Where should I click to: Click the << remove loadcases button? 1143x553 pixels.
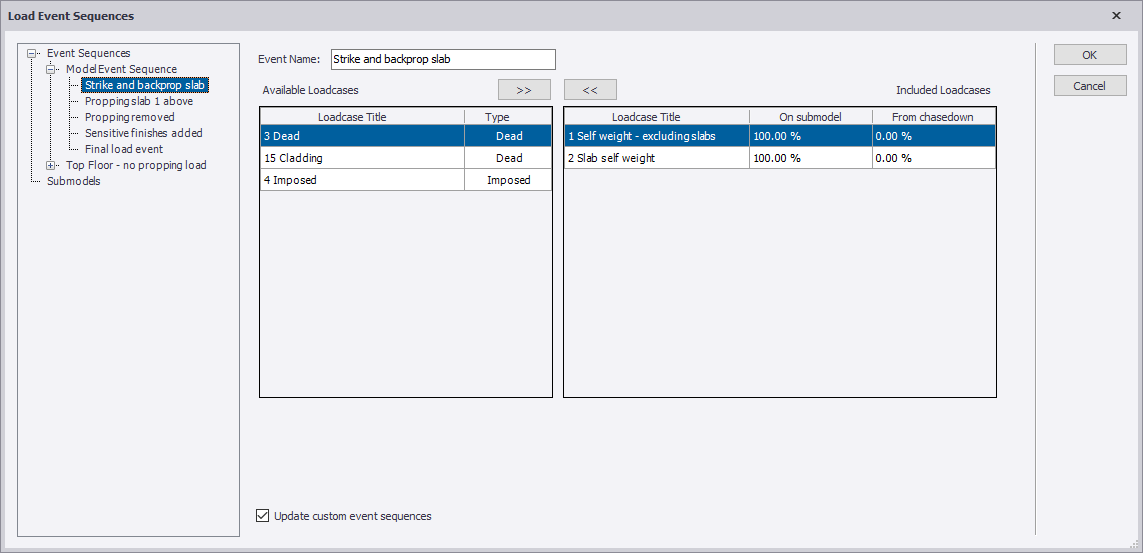pyautogui.click(x=590, y=90)
